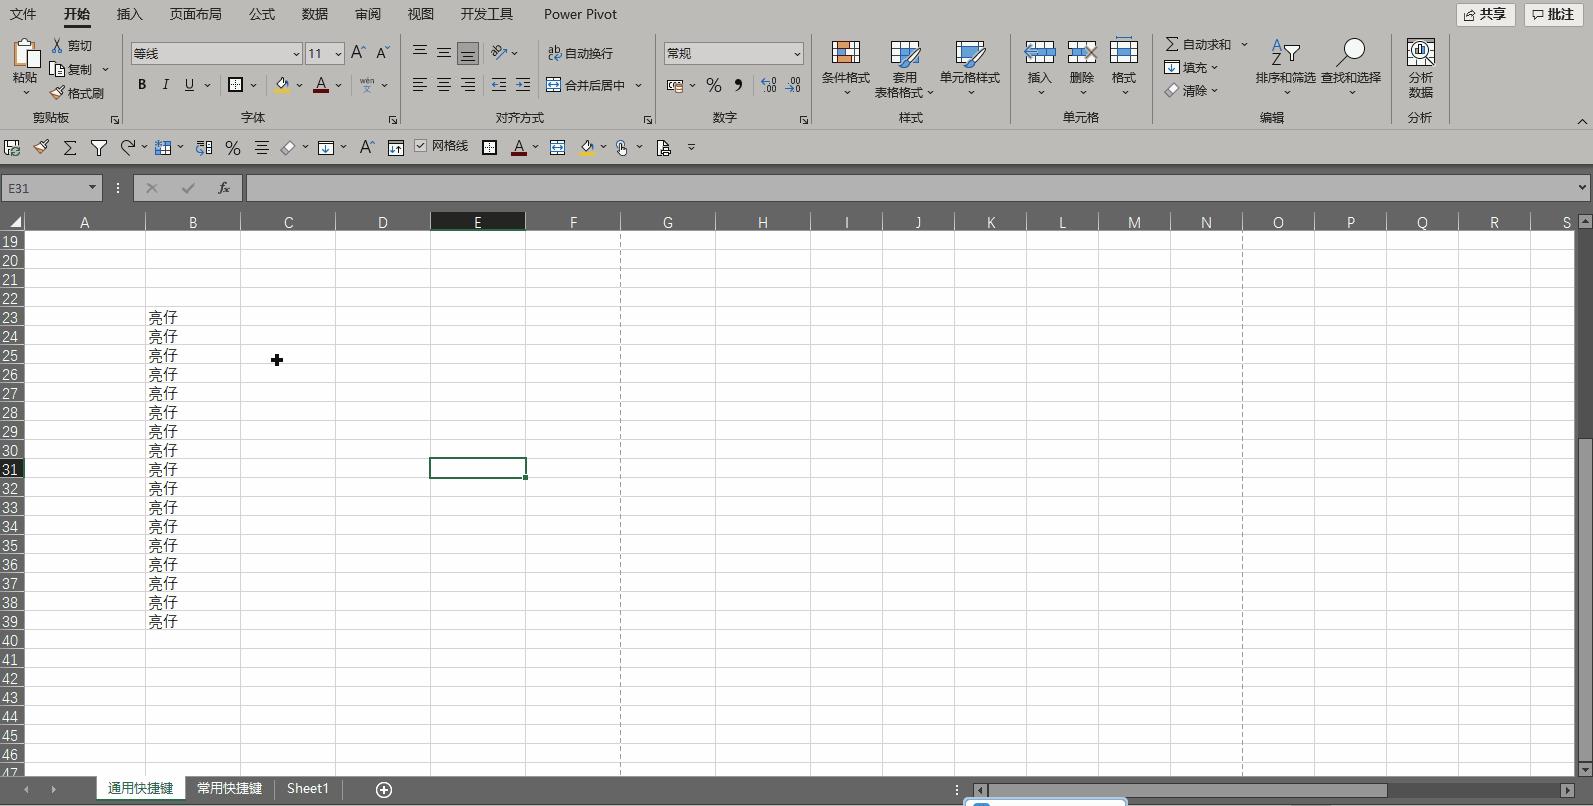Apply the red font color A in the ribbon

point(321,85)
